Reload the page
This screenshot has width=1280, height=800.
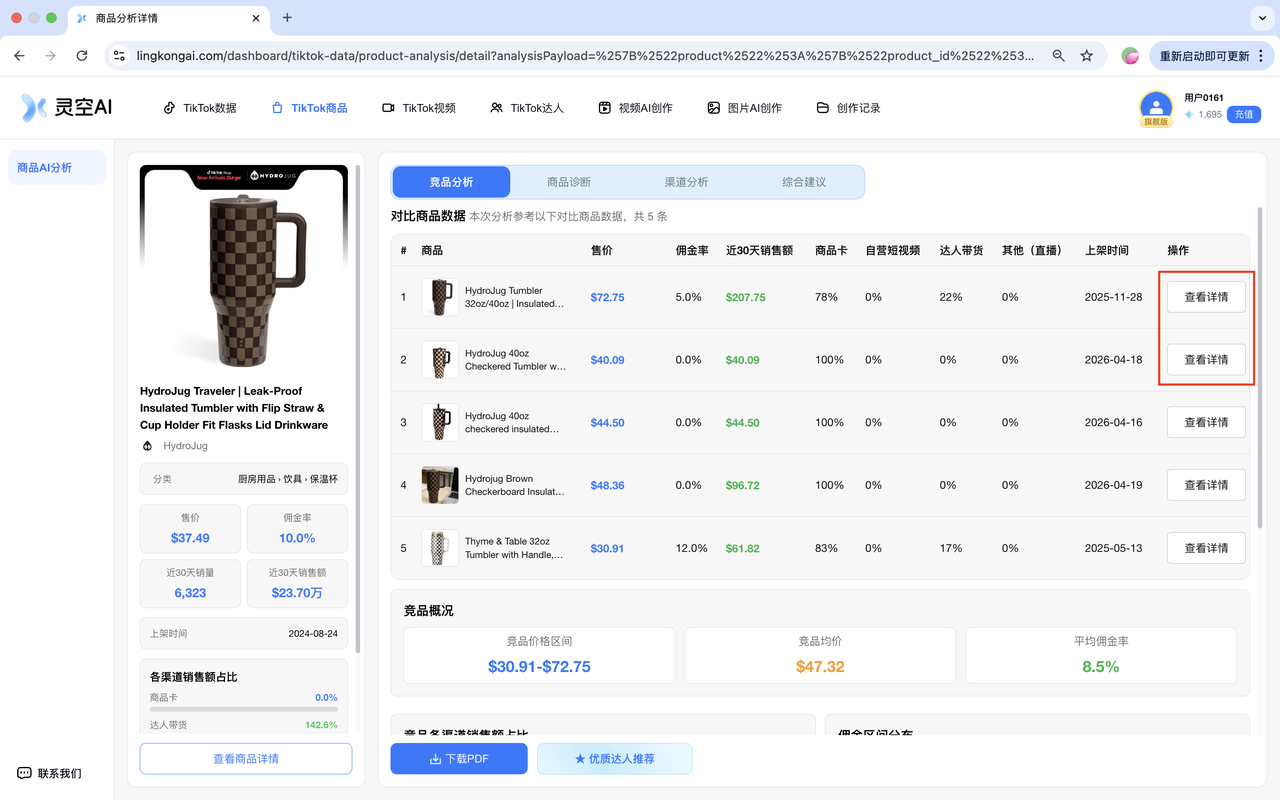click(82, 56)
